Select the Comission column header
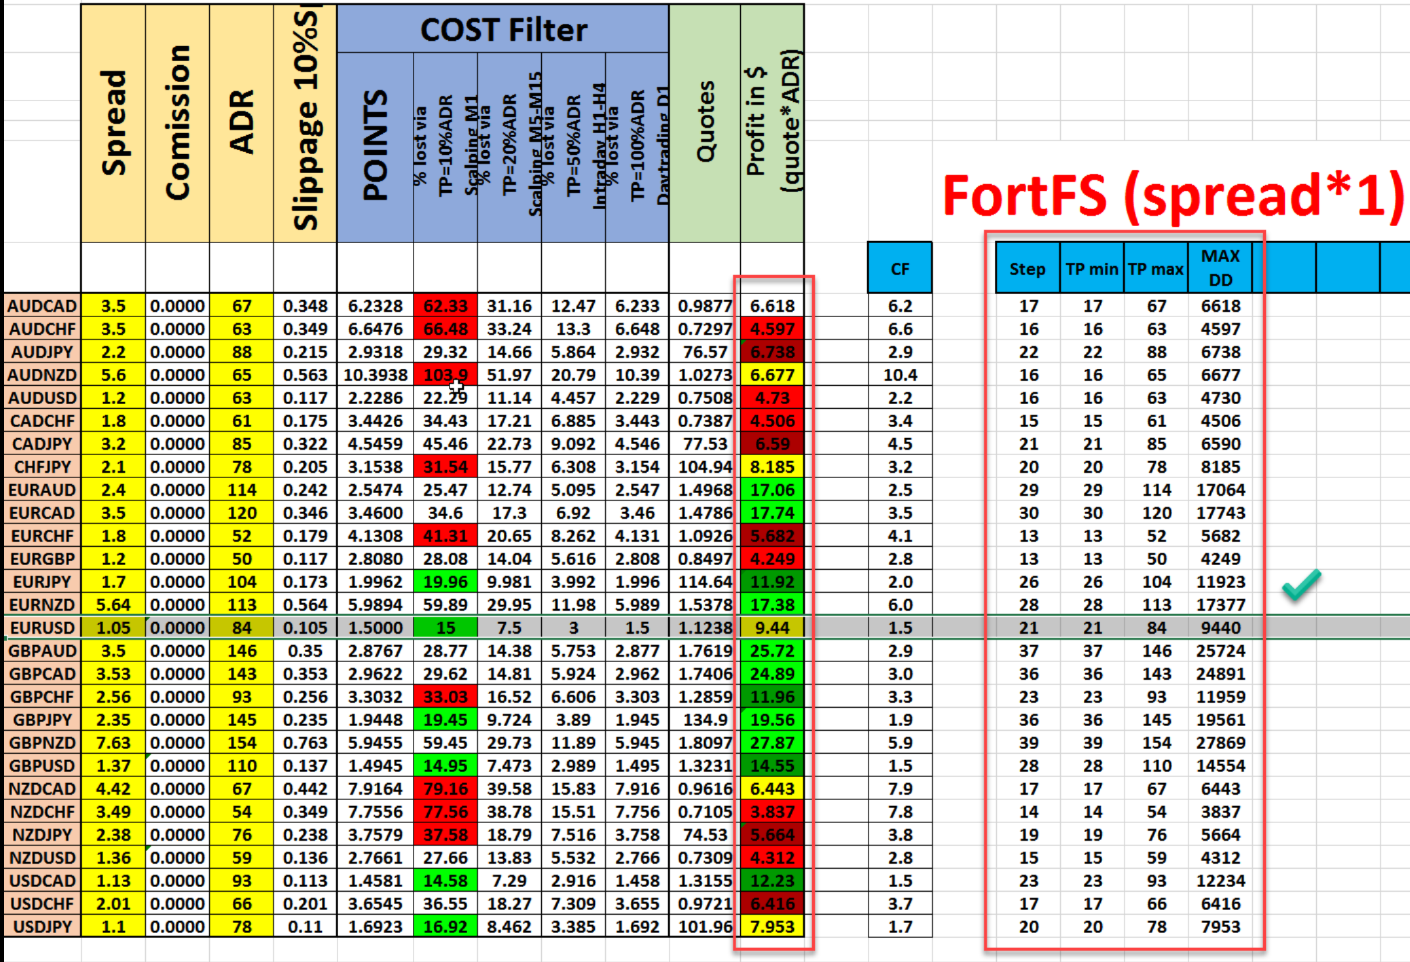Image resolution: width=1410 pixels, height=962 pixels. (177, 123)
